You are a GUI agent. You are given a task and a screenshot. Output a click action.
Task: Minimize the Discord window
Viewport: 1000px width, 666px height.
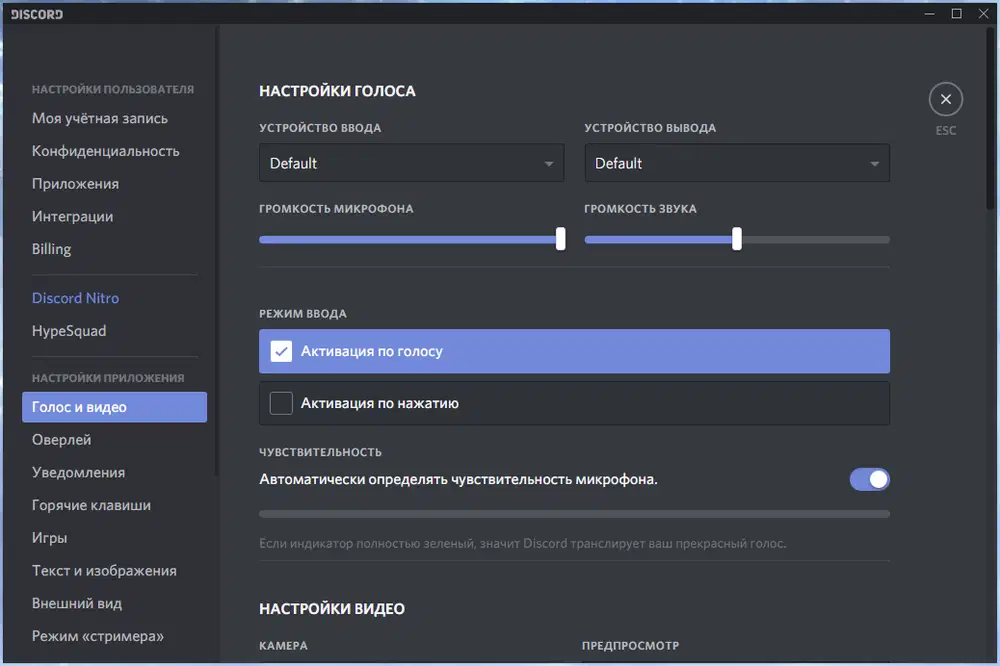click(929, 13)
